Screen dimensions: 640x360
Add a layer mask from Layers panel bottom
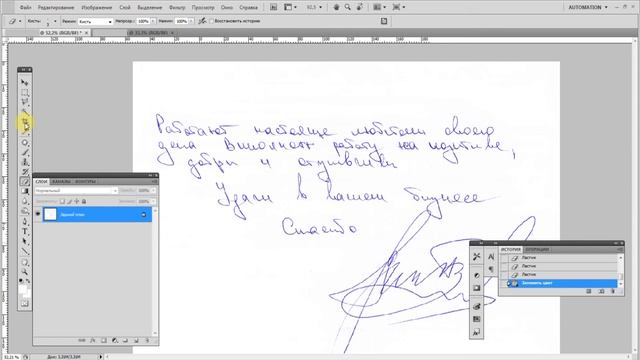pyautogui.click(x=104, y=340)
